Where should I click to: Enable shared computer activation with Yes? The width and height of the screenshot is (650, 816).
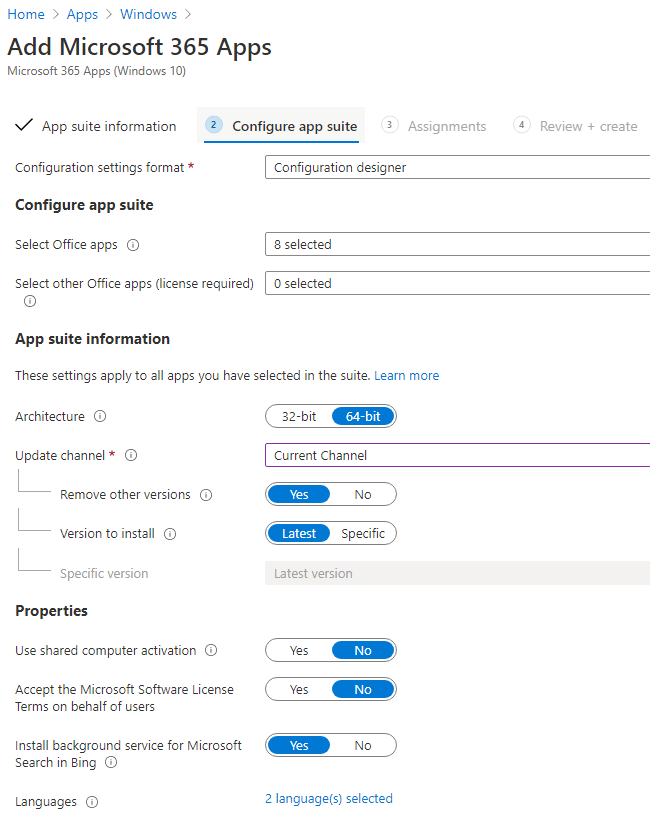click(x=299, y=651)
